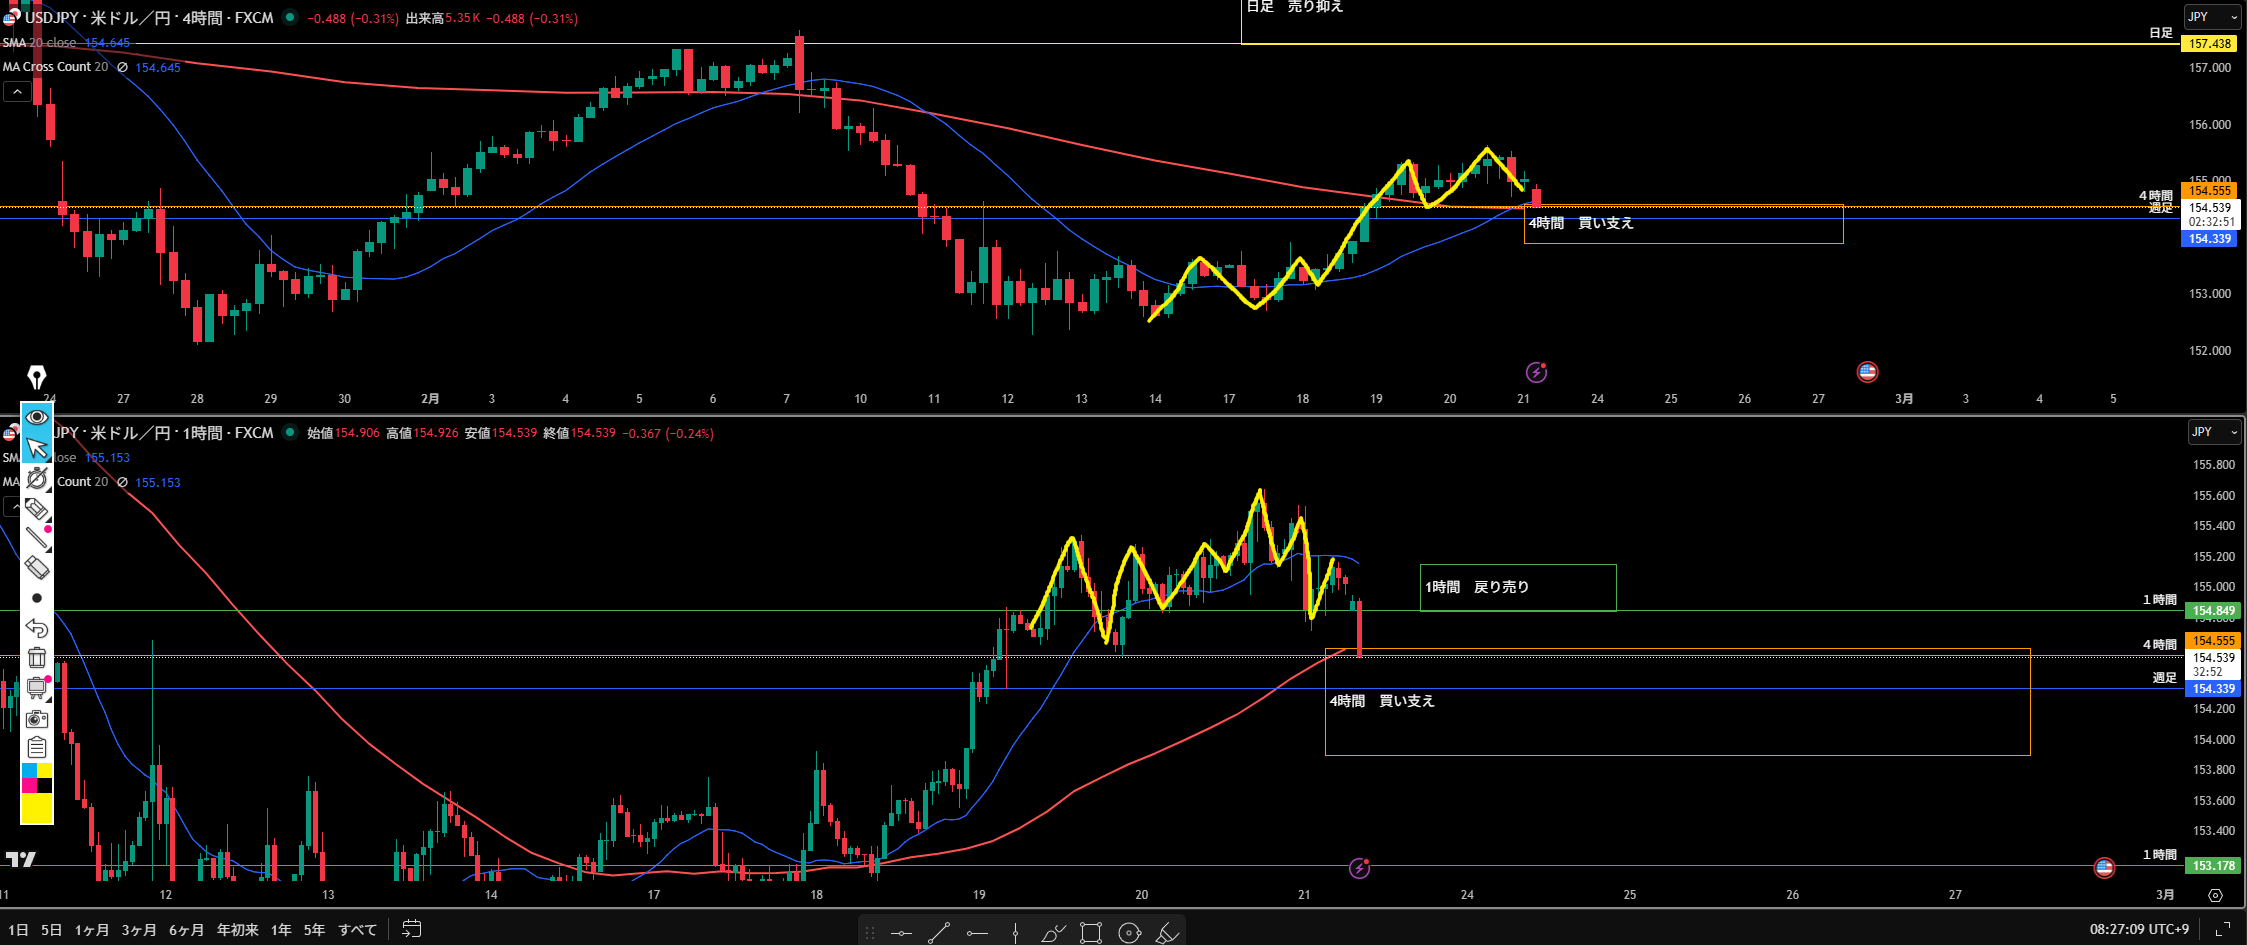Click the すべて range button
The height and width of the screenshot is (945, 2247).
click(x=357, y=930)
